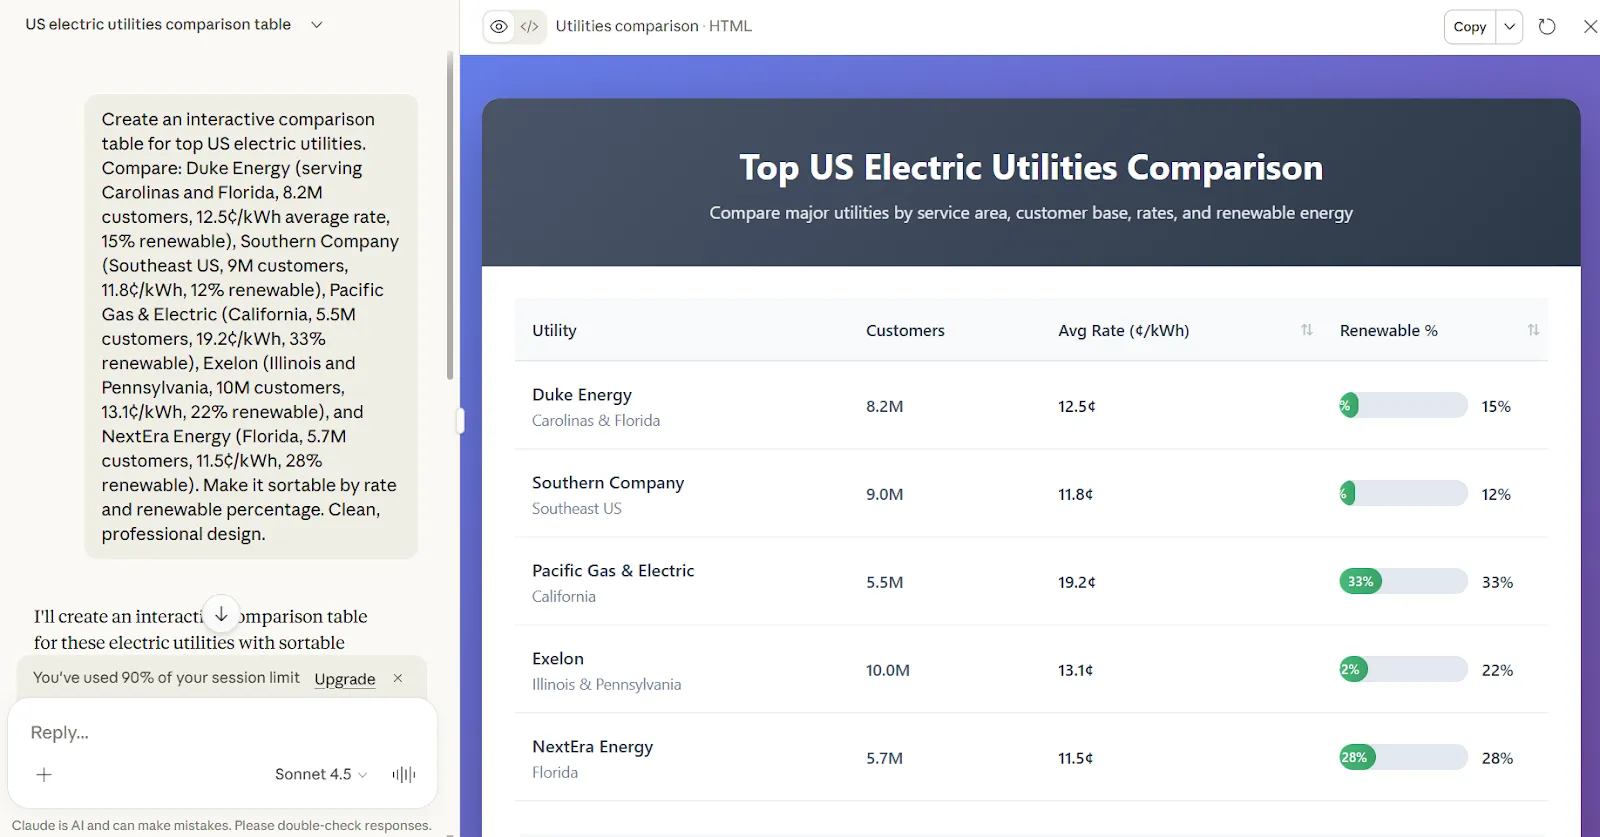
Task: Start voice mode with waveform icon
Action: coord(404,775)
